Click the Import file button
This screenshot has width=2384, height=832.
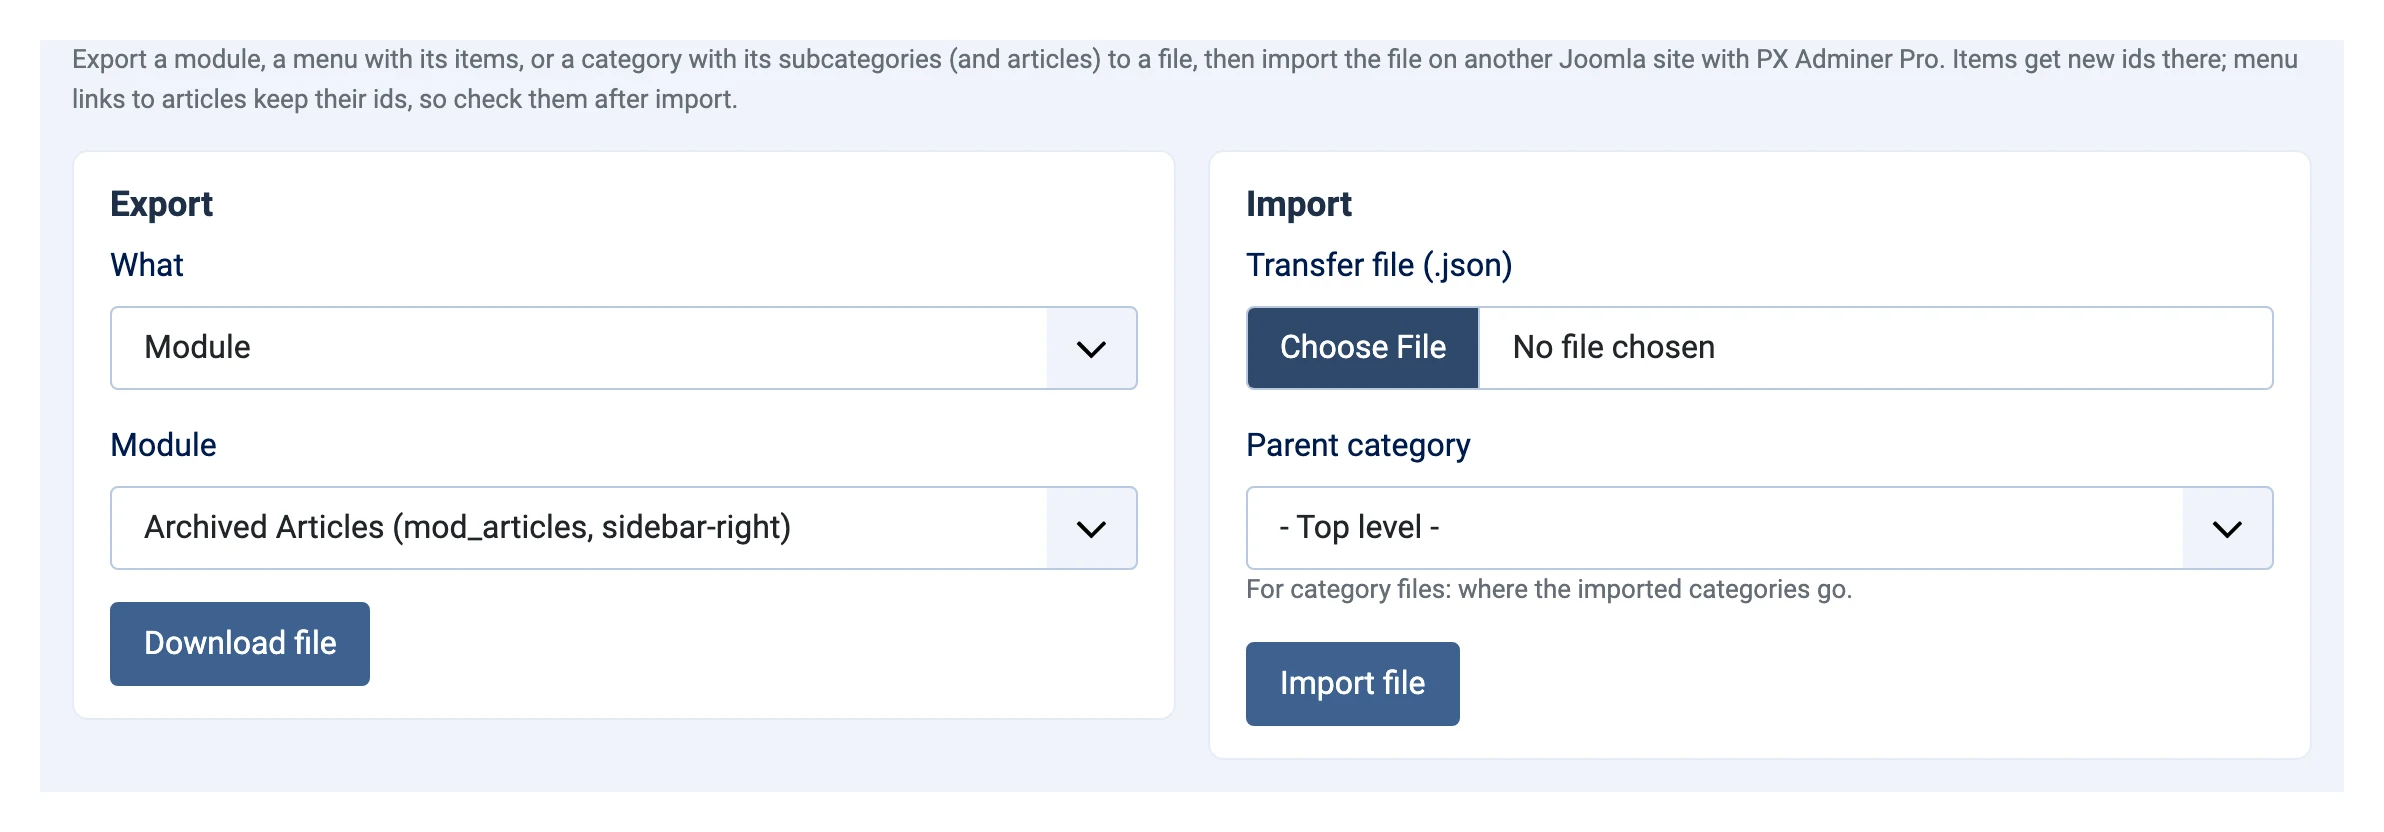(x=1352, y=684)
